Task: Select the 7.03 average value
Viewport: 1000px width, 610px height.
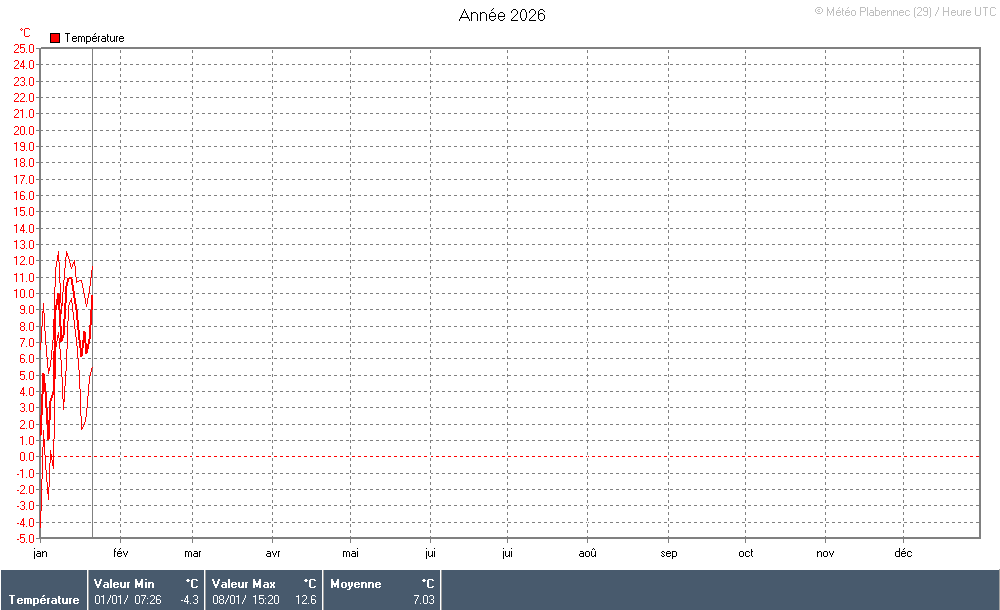Action: click(x=424, y=600)
